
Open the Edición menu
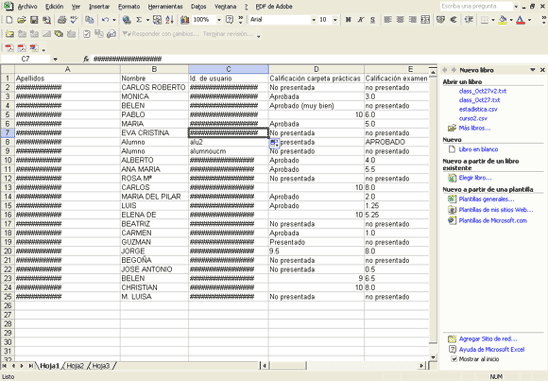[x=54, y=7]
